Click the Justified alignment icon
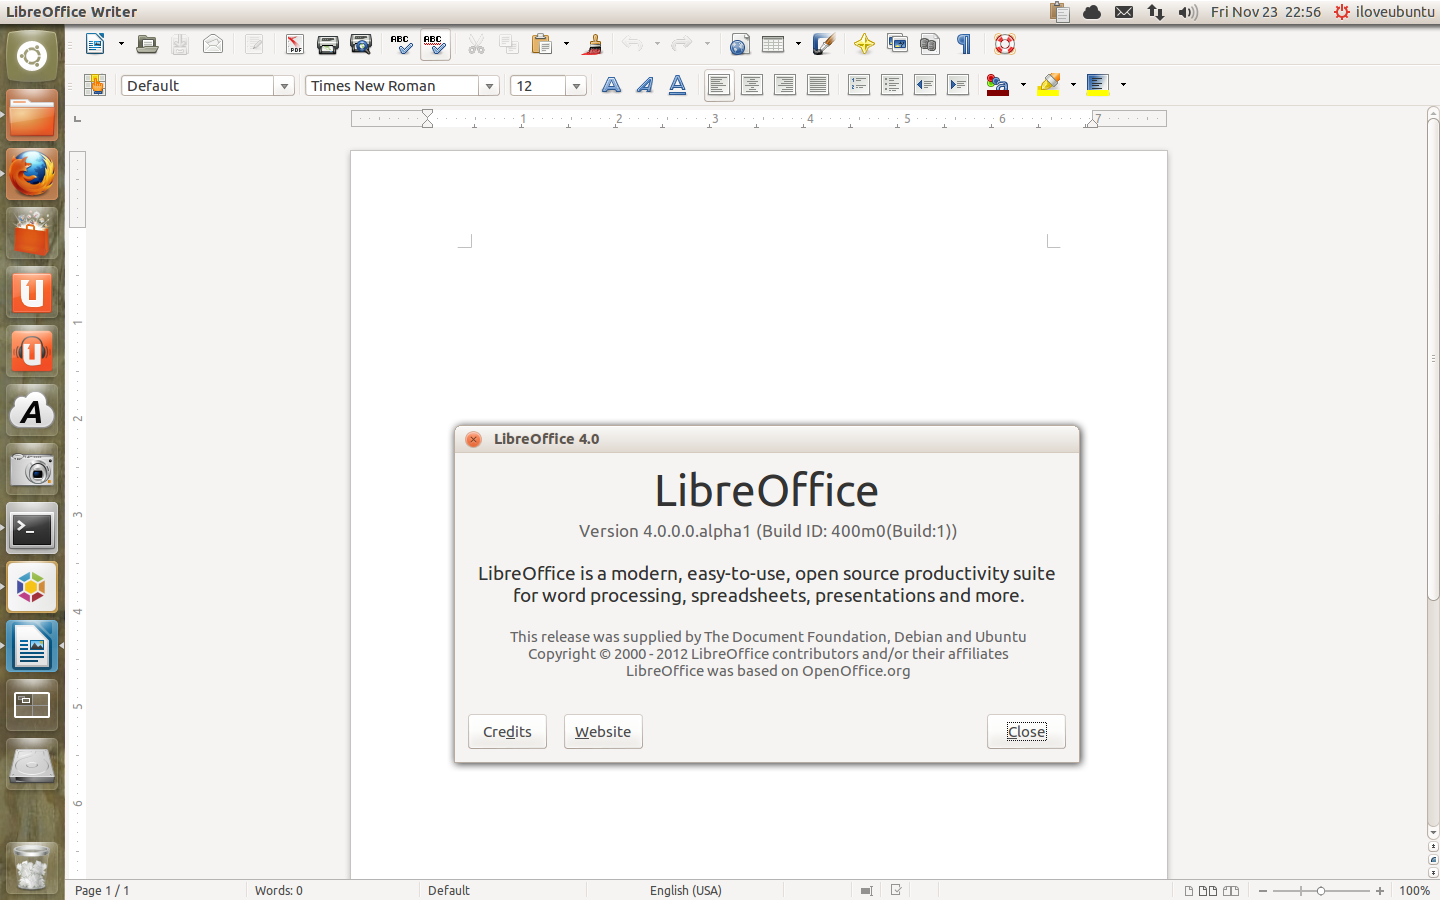The image size is (1440, 900). click(x=818, y=85)
